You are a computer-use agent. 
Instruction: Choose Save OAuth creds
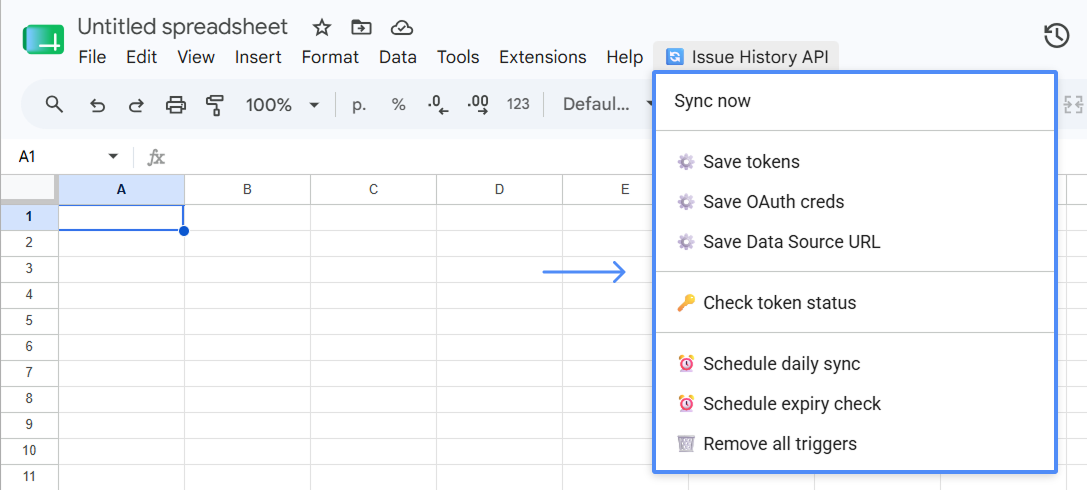pyautogui.click(x=855, y=202)
